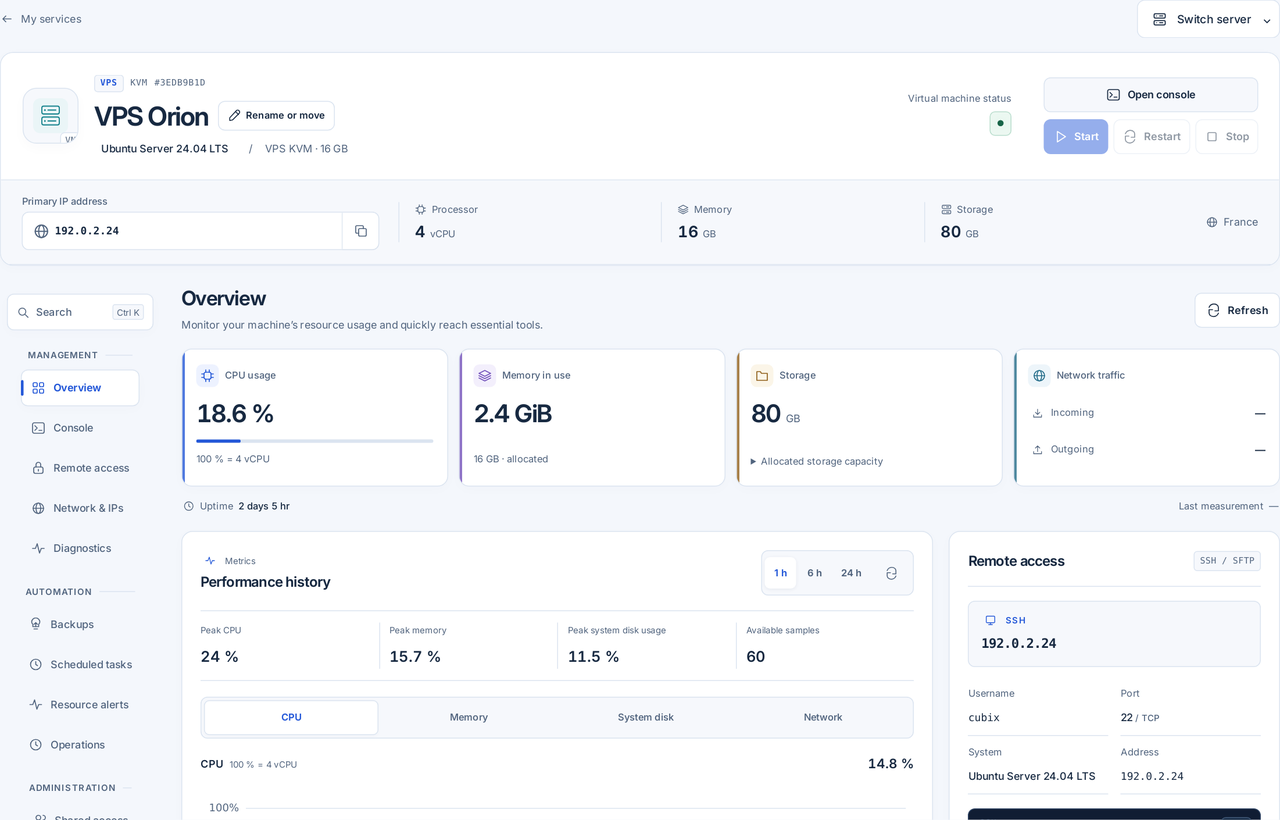The height and width of the screenshot is (820, 1280).
Task: Click the Storage folder icon
Action: [x=762, y=376]
